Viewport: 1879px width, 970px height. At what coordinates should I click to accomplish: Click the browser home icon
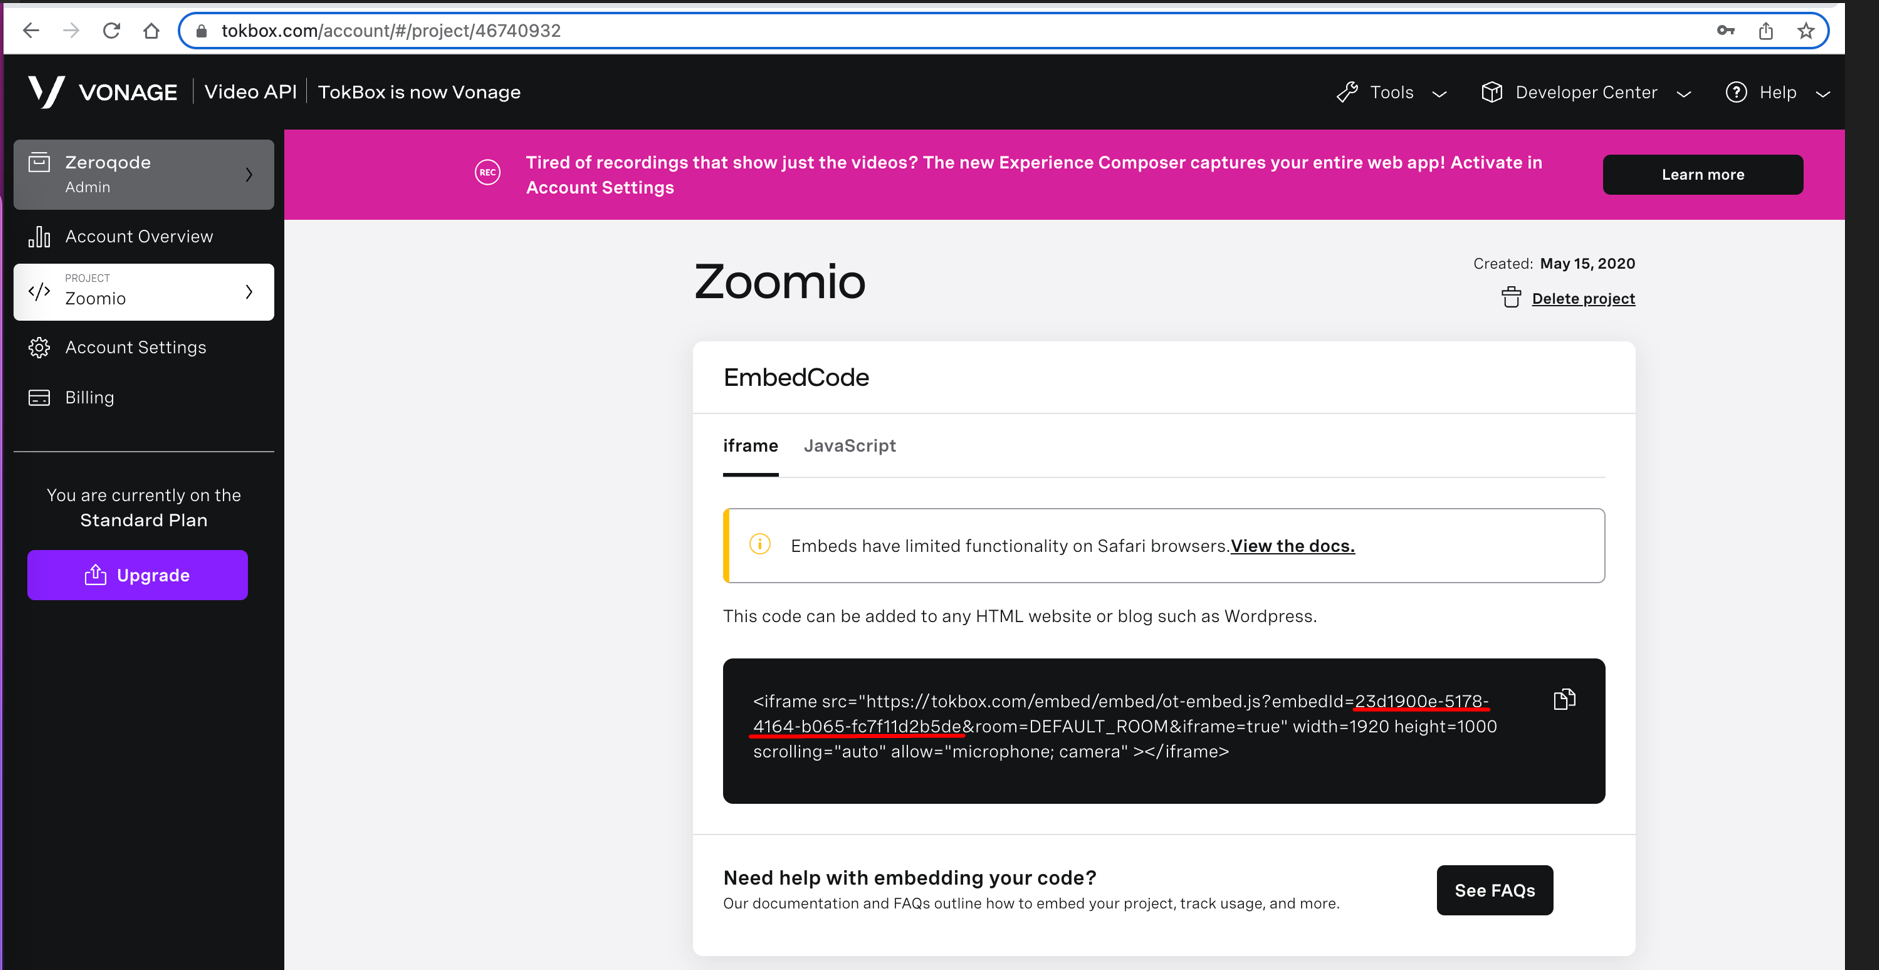tap(151, 31)
